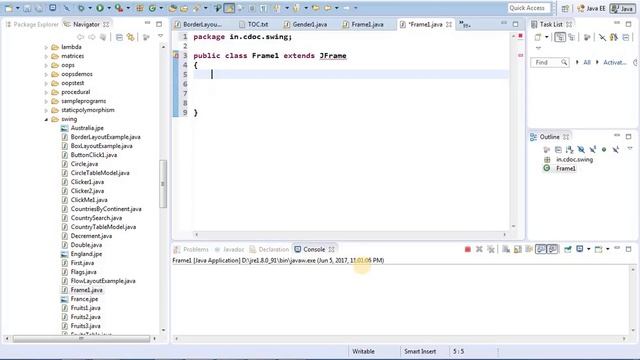Click the New Task icon in Task List
The width and height of the screenshot is (640, 360).
(538, 38)
